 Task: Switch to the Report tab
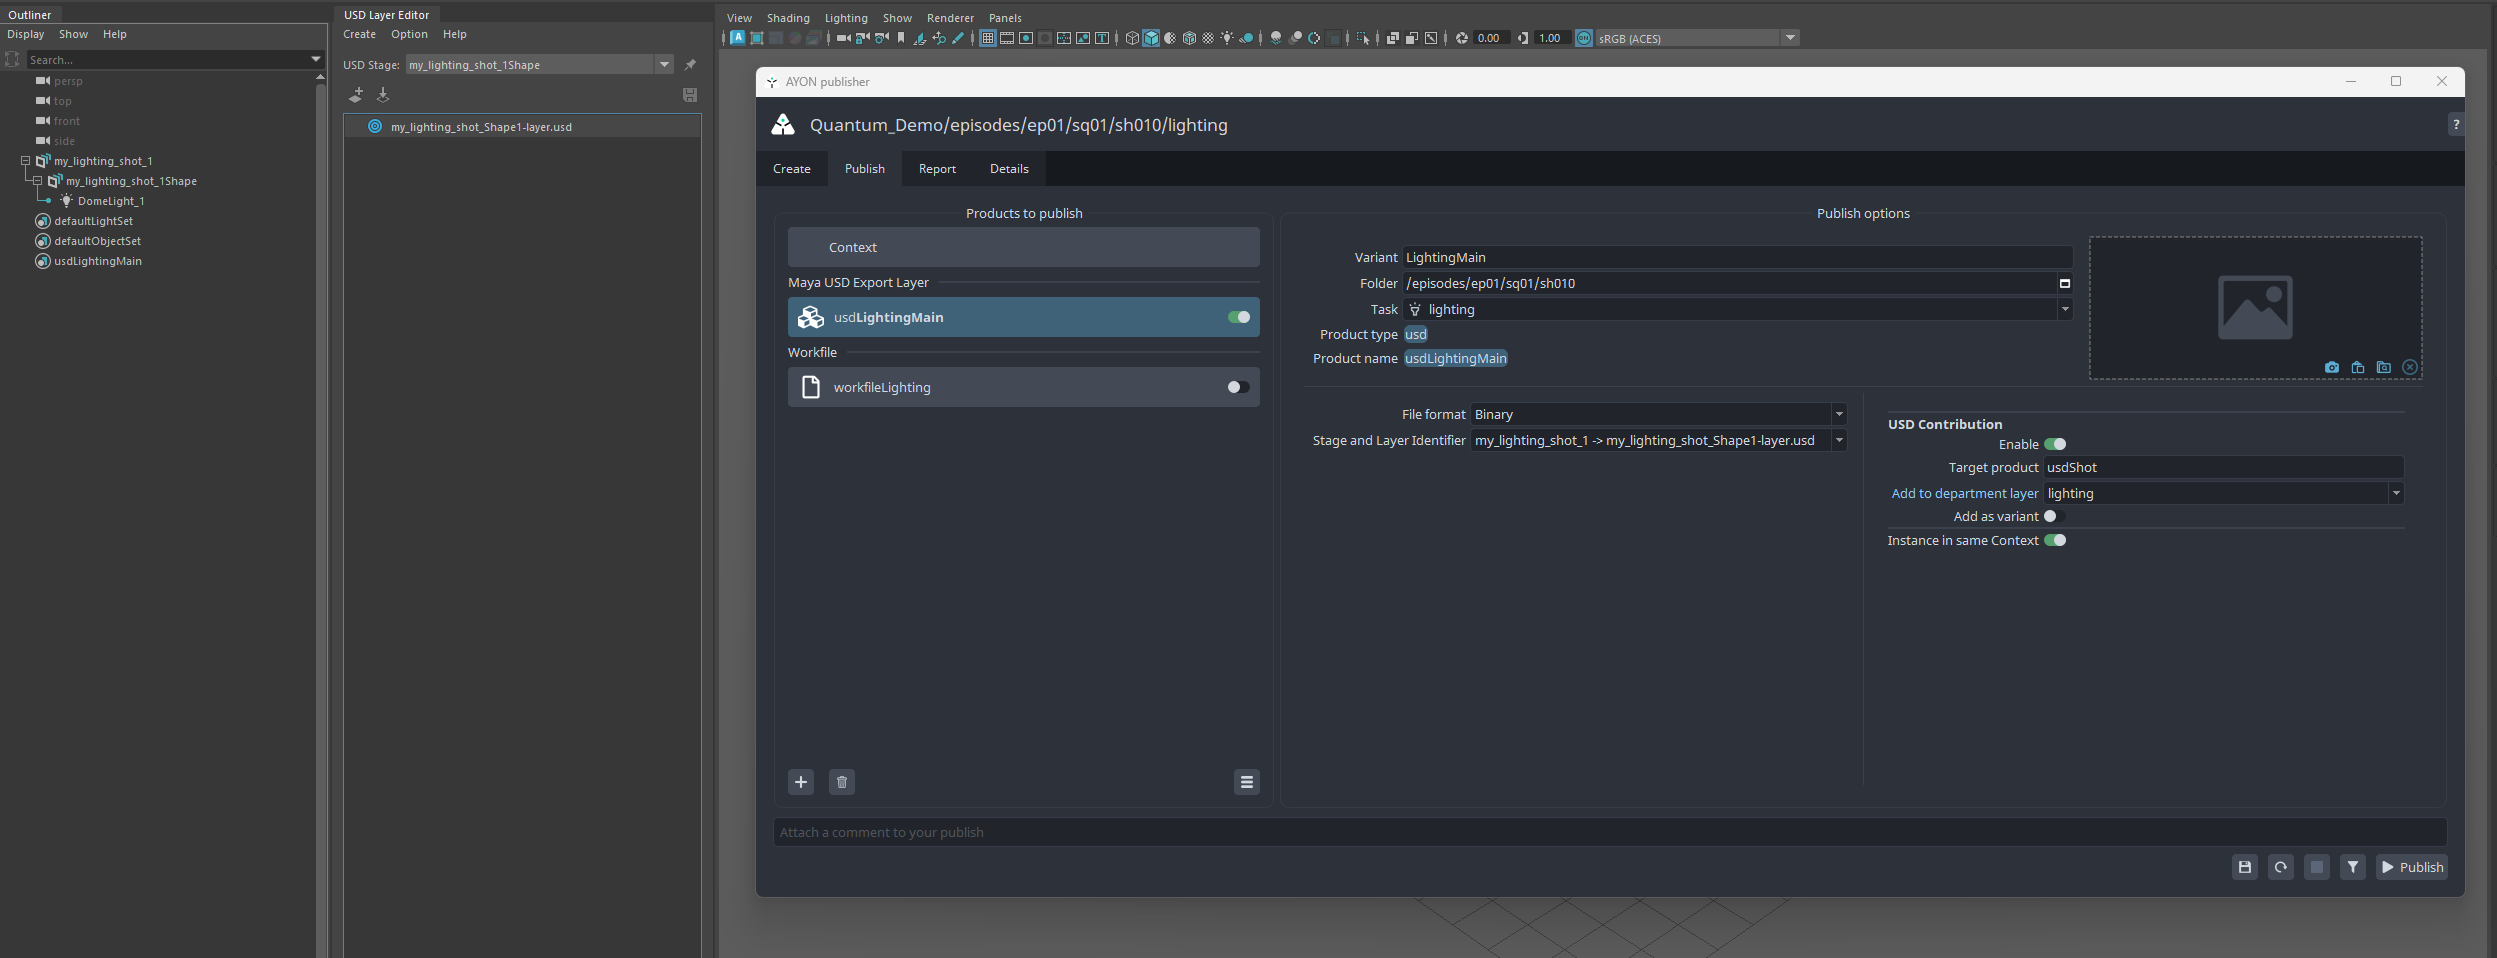[x=937, y=169]
